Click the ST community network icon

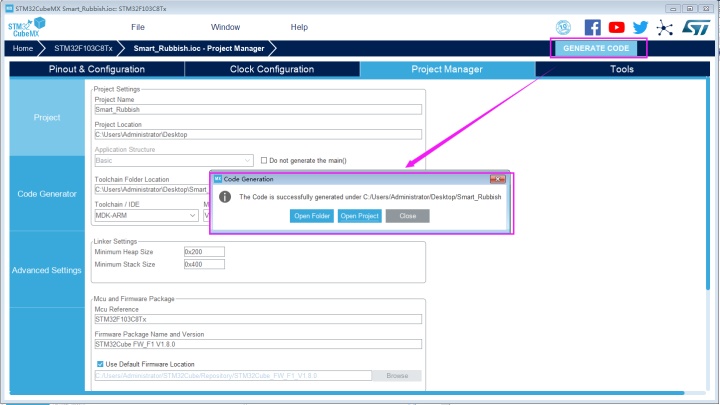coord(664,28)
